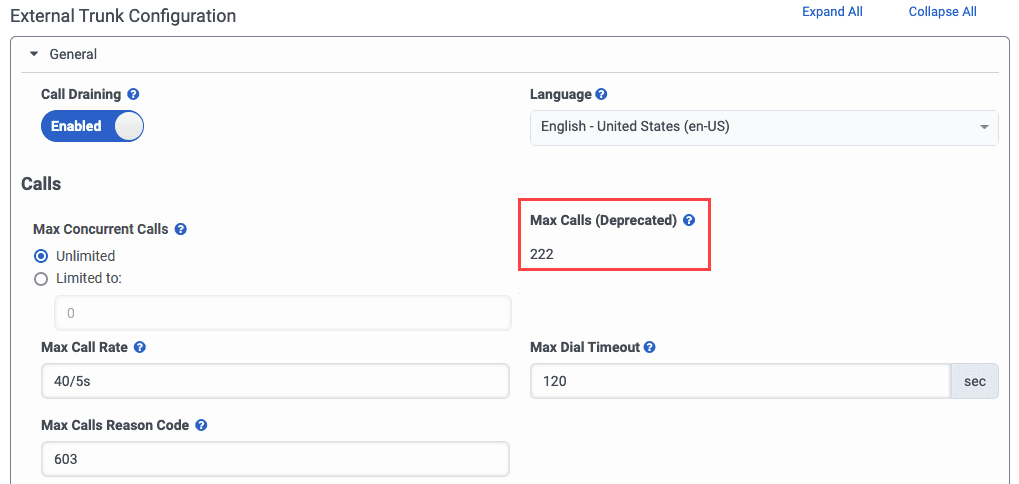1019x484 pixels.
Task: Click the Limited to number input box
Action: coord(283,313)
